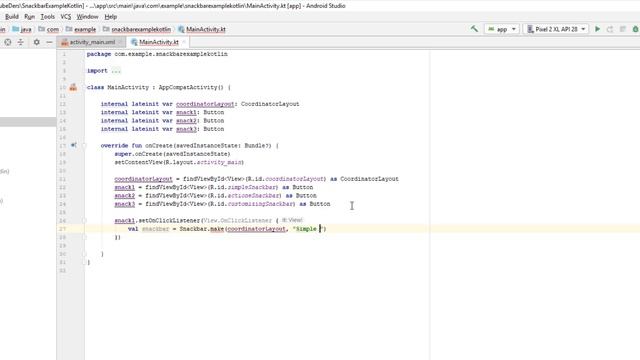Image resolution: width=640 pixels, height=360 pixels.
Task: Open the Run menu
Action: 29,17
